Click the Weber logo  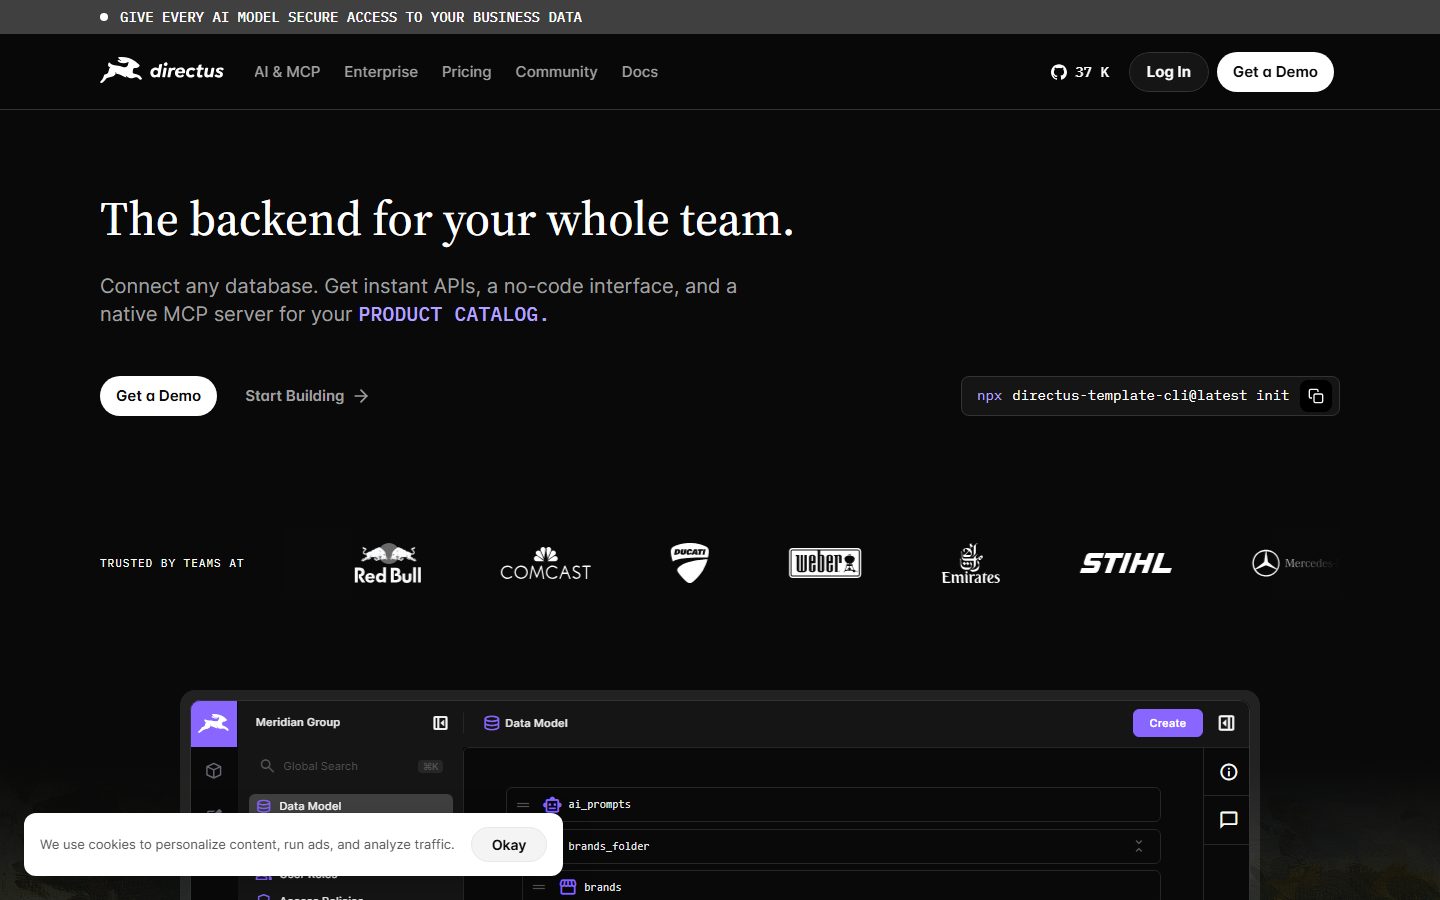[825, 563]
